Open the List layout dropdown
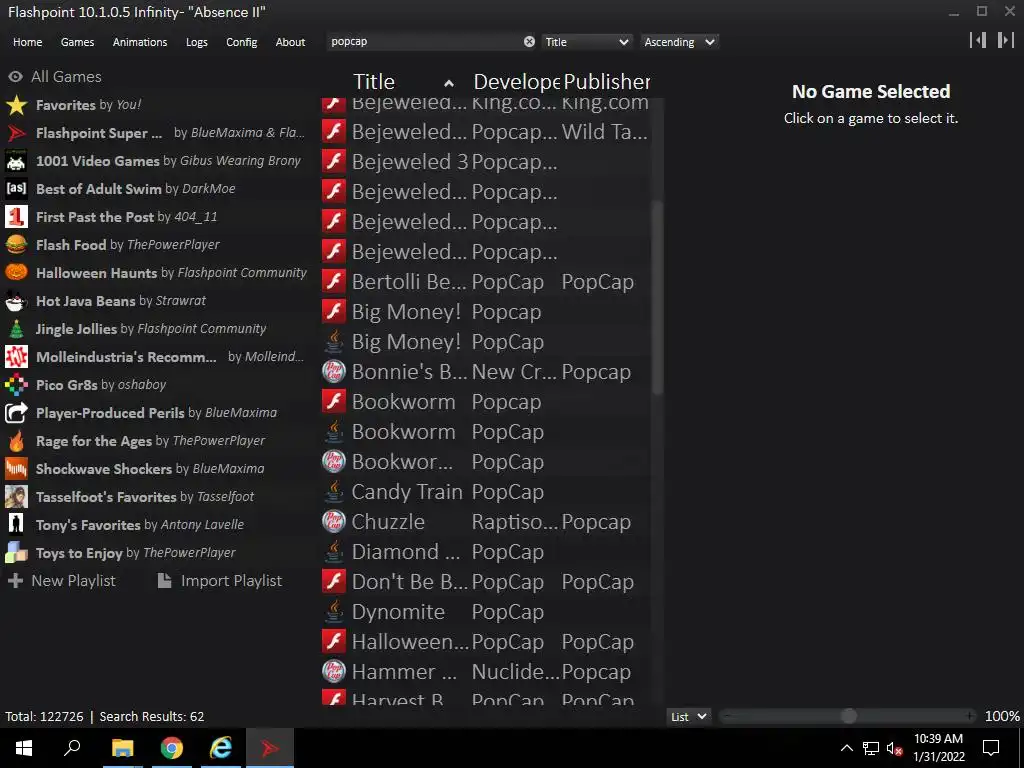Image resolution: width=1024 pixels, height=768 pixels. pos(688,716)
